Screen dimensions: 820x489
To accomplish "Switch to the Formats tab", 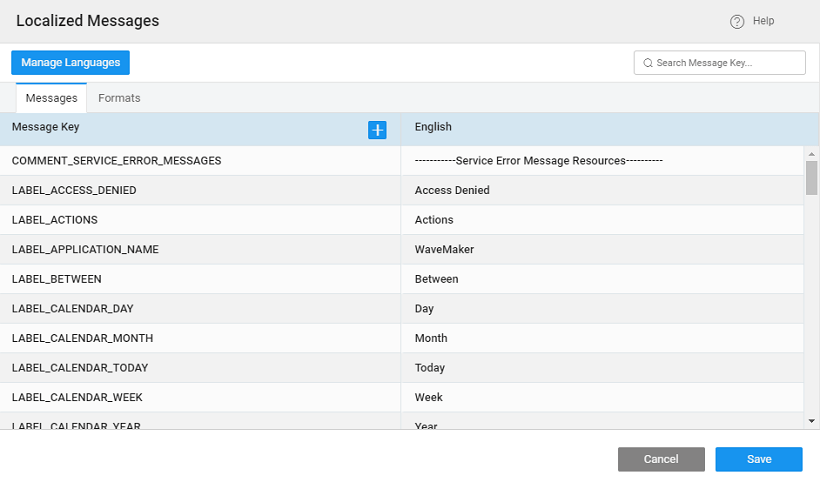I will pyautogui.click(x=119, y=98).
